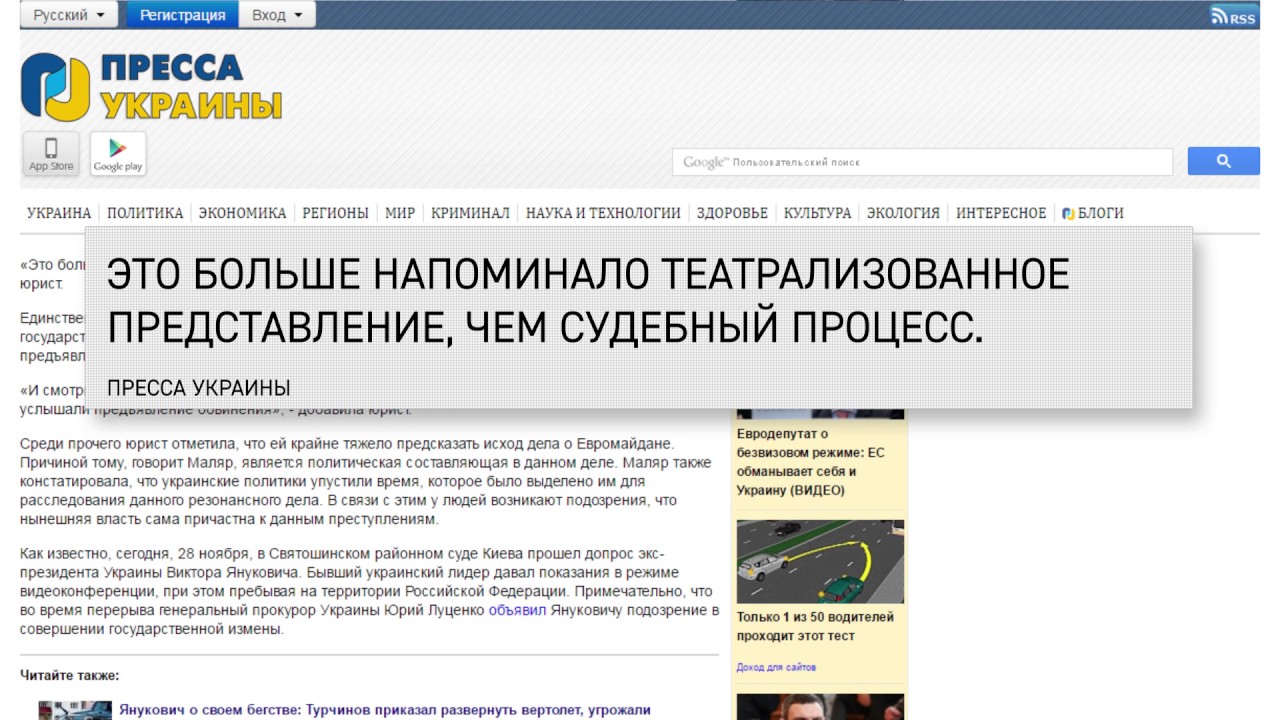Click the Доход для сайтов link

(x=776, y=667)
